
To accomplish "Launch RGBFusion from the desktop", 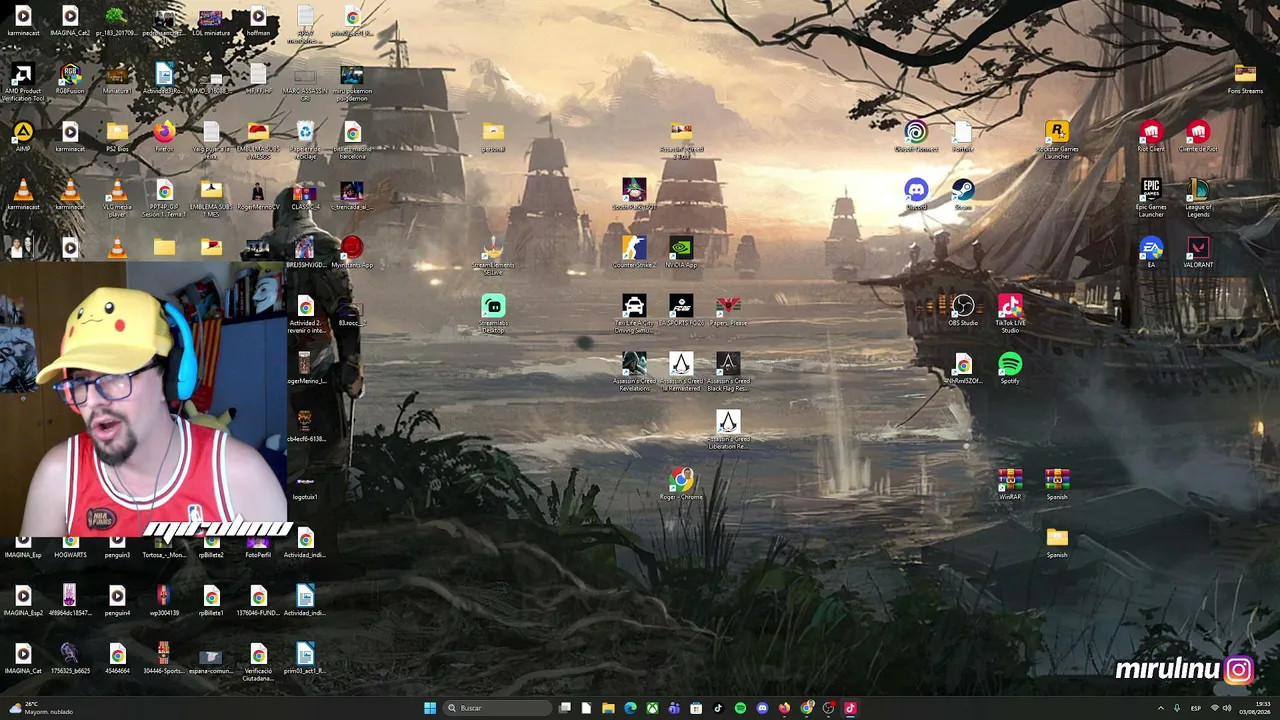I will [70, 80].
